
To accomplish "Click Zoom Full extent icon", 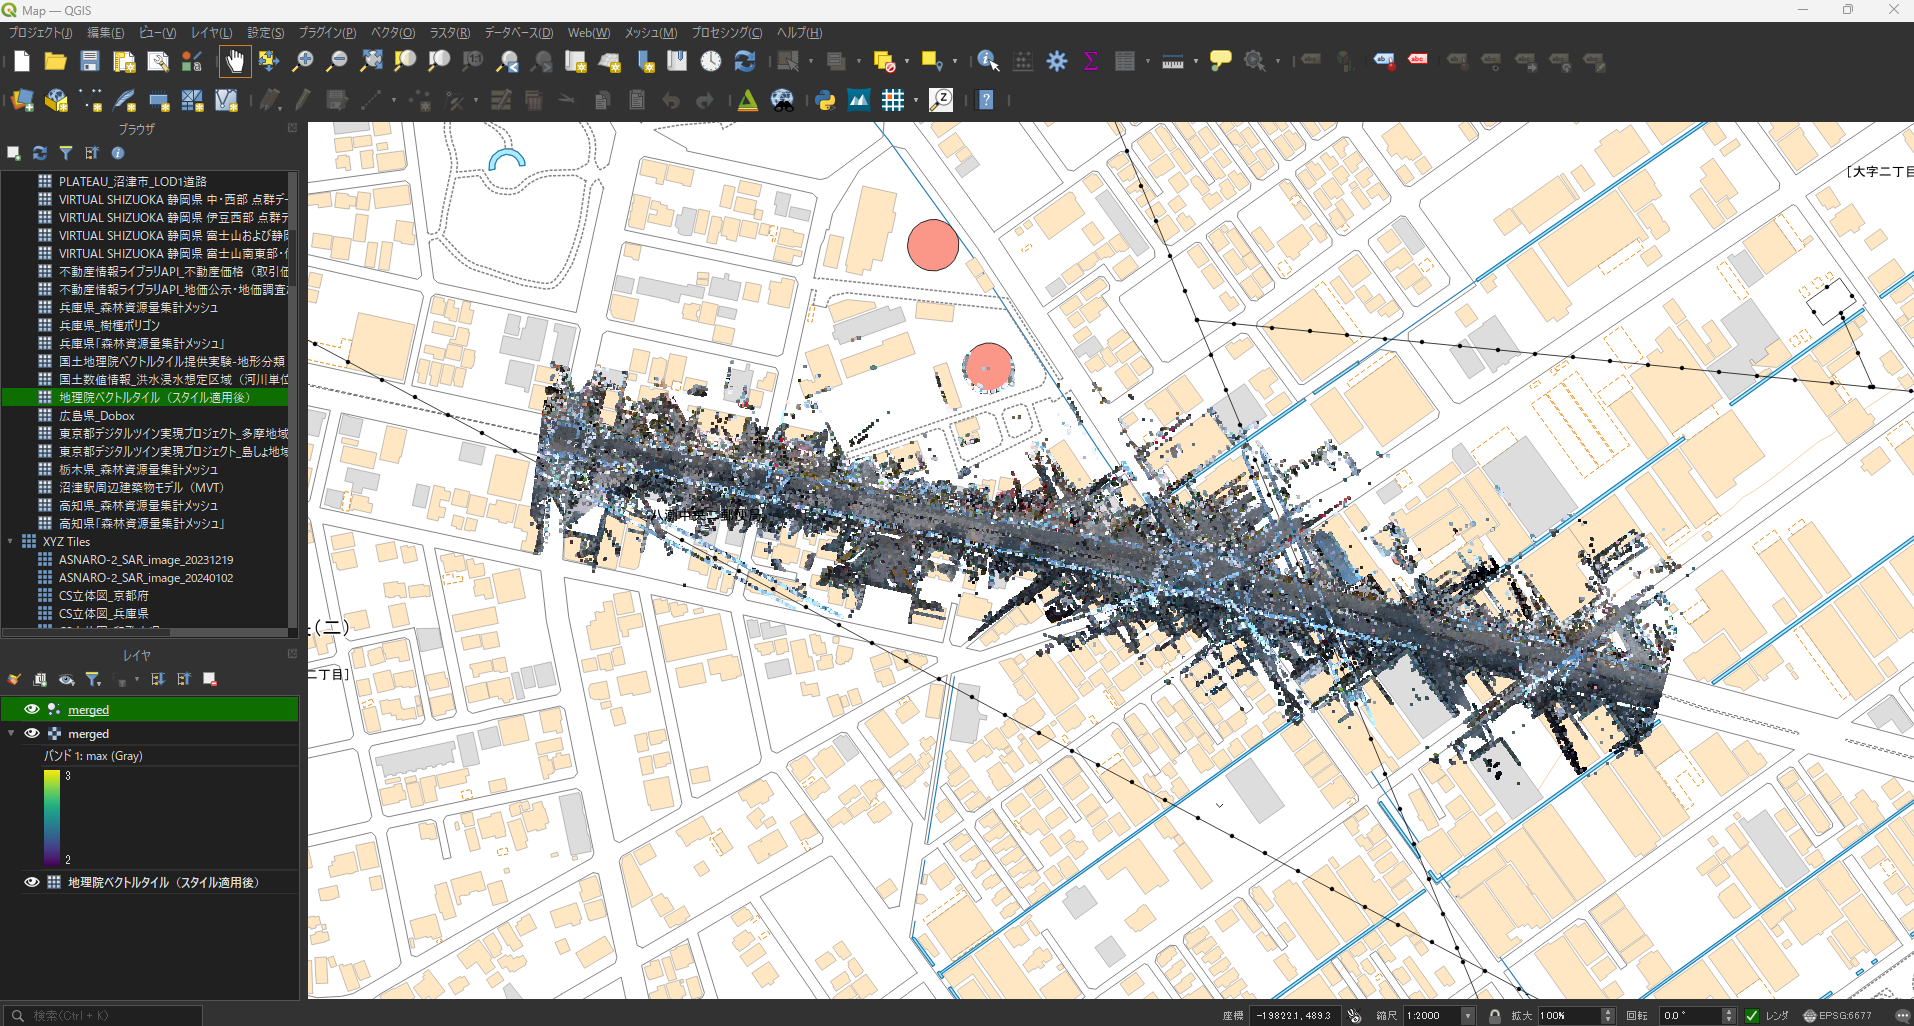I will point(371,62).
